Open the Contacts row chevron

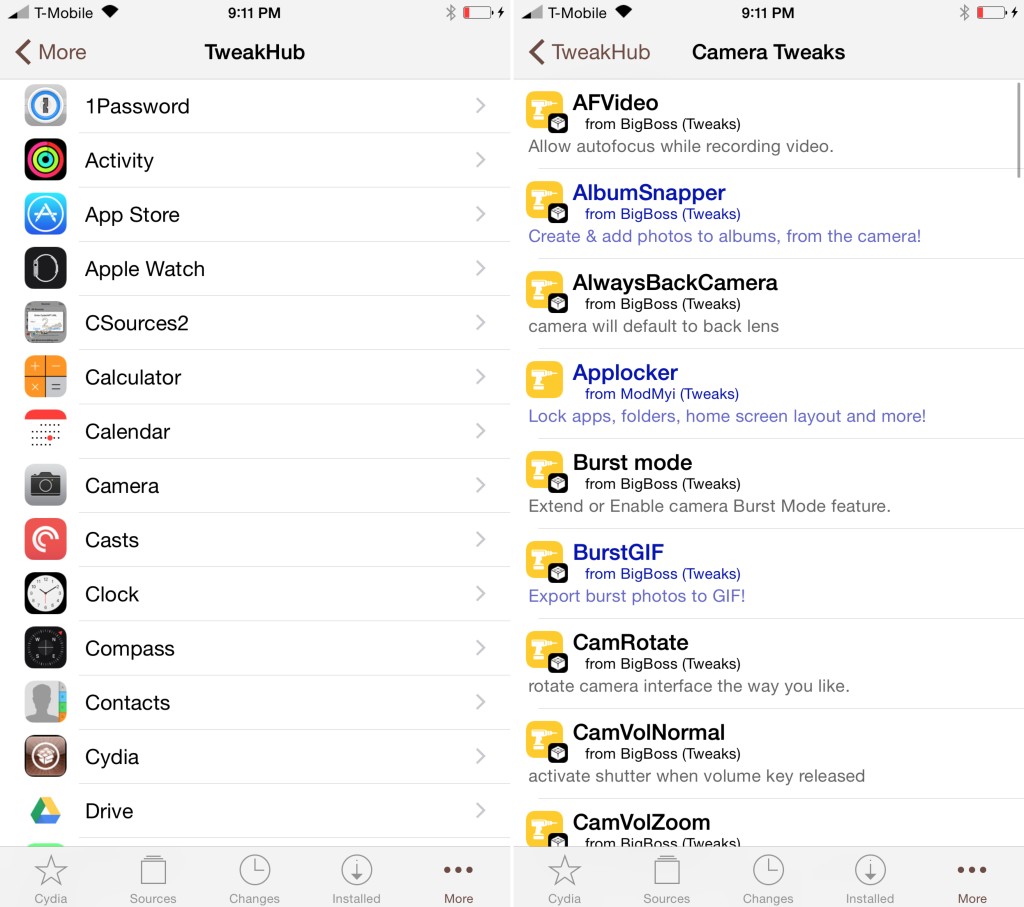481,701
